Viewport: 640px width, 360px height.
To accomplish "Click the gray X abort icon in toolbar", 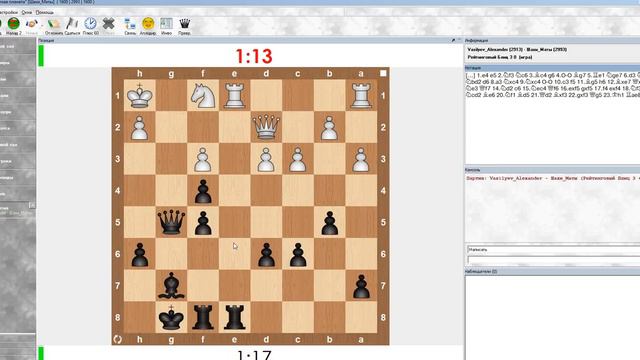I will click(109, 24).
